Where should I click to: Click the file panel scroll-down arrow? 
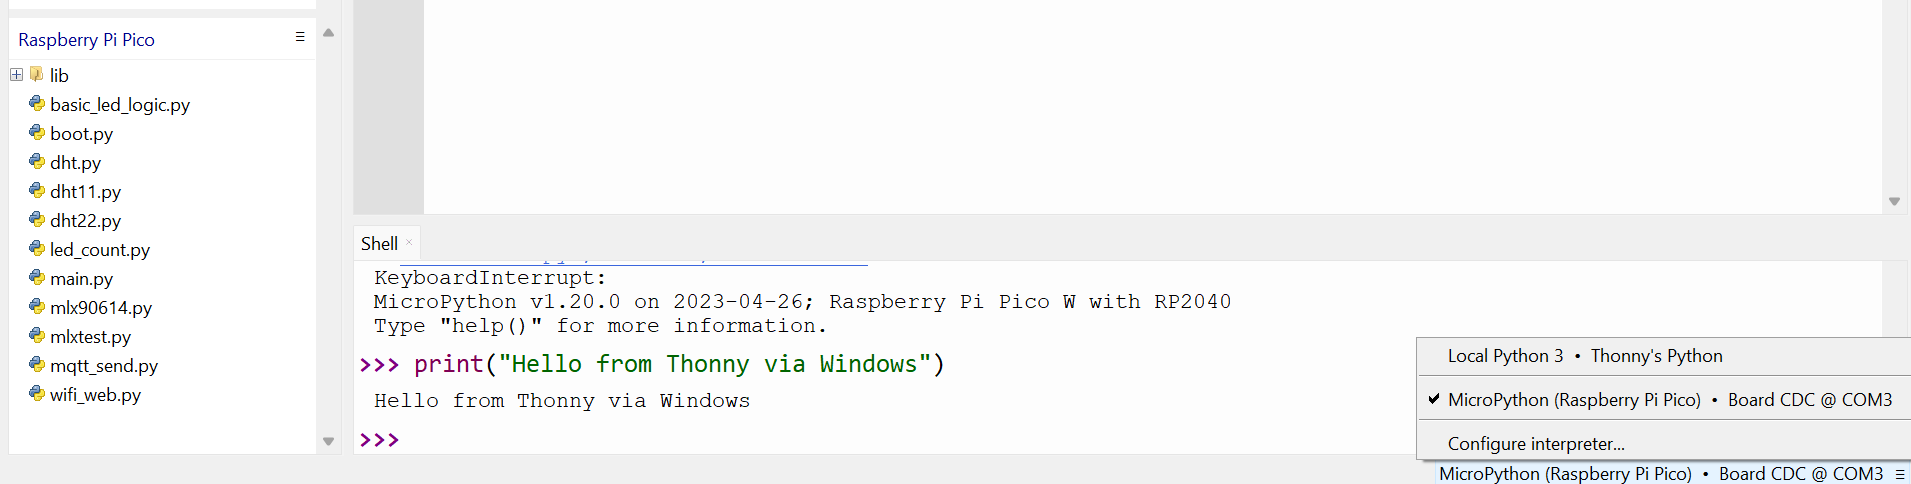click(x=328, y=441)
